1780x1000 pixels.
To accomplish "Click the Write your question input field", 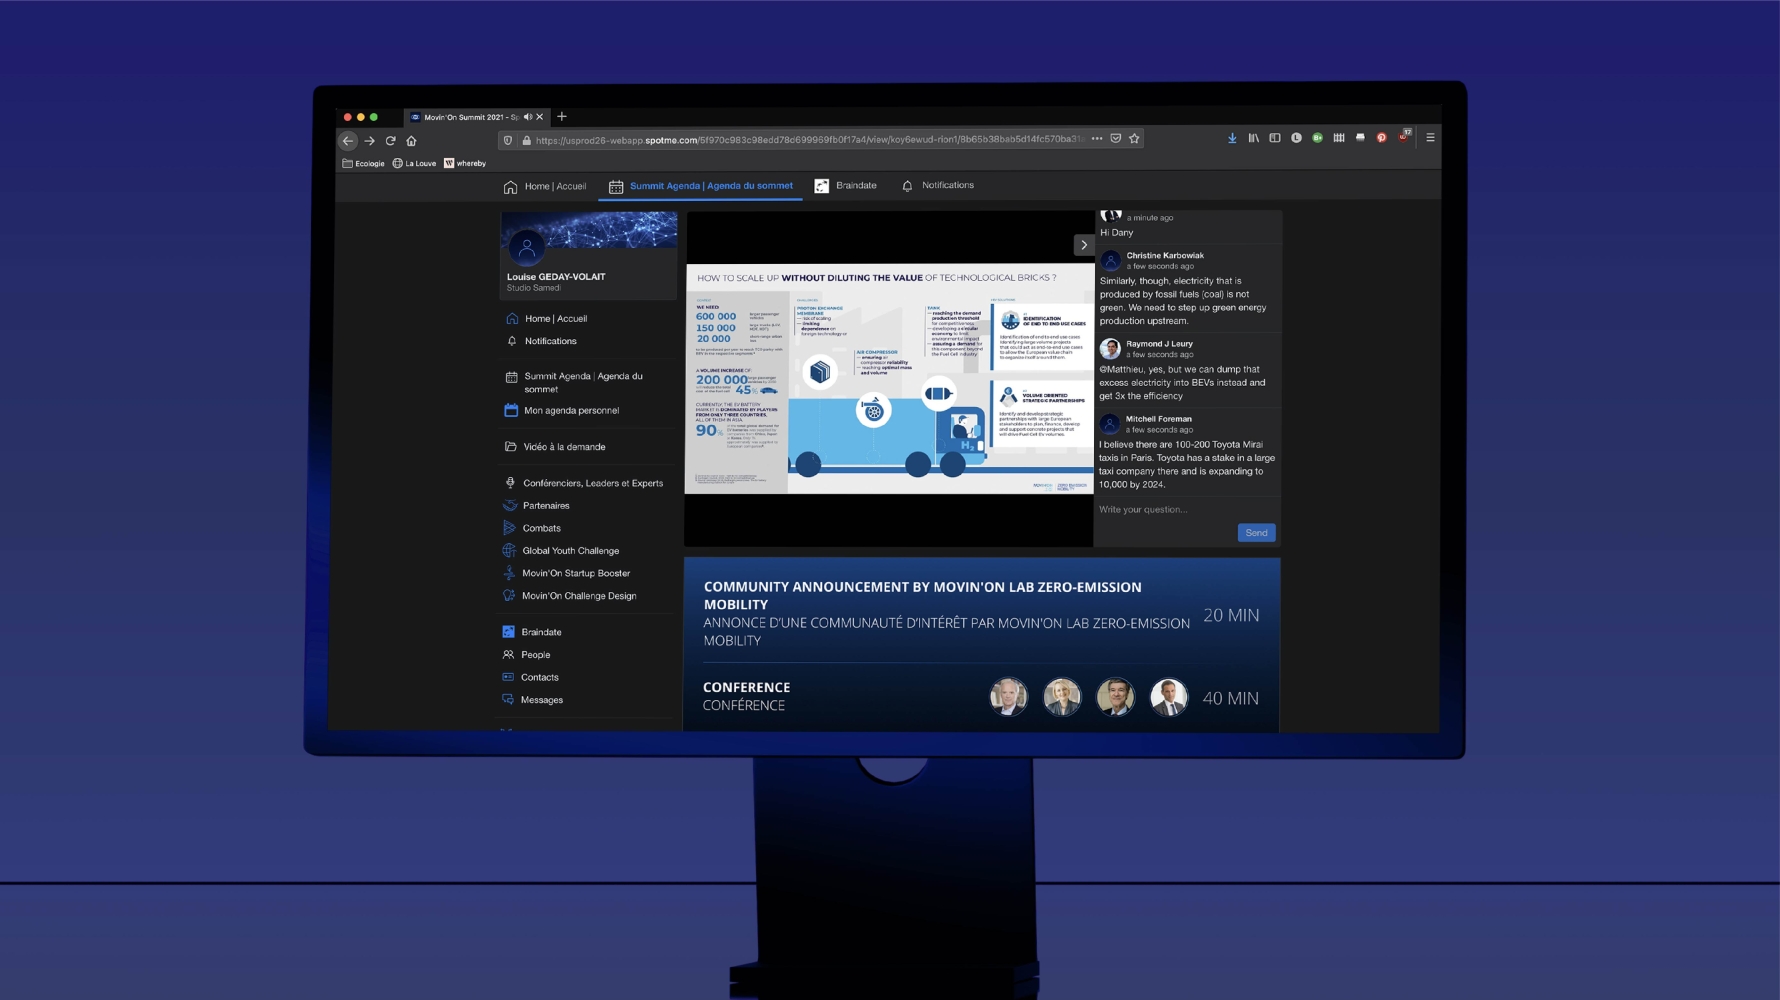I will point(1186,510).
